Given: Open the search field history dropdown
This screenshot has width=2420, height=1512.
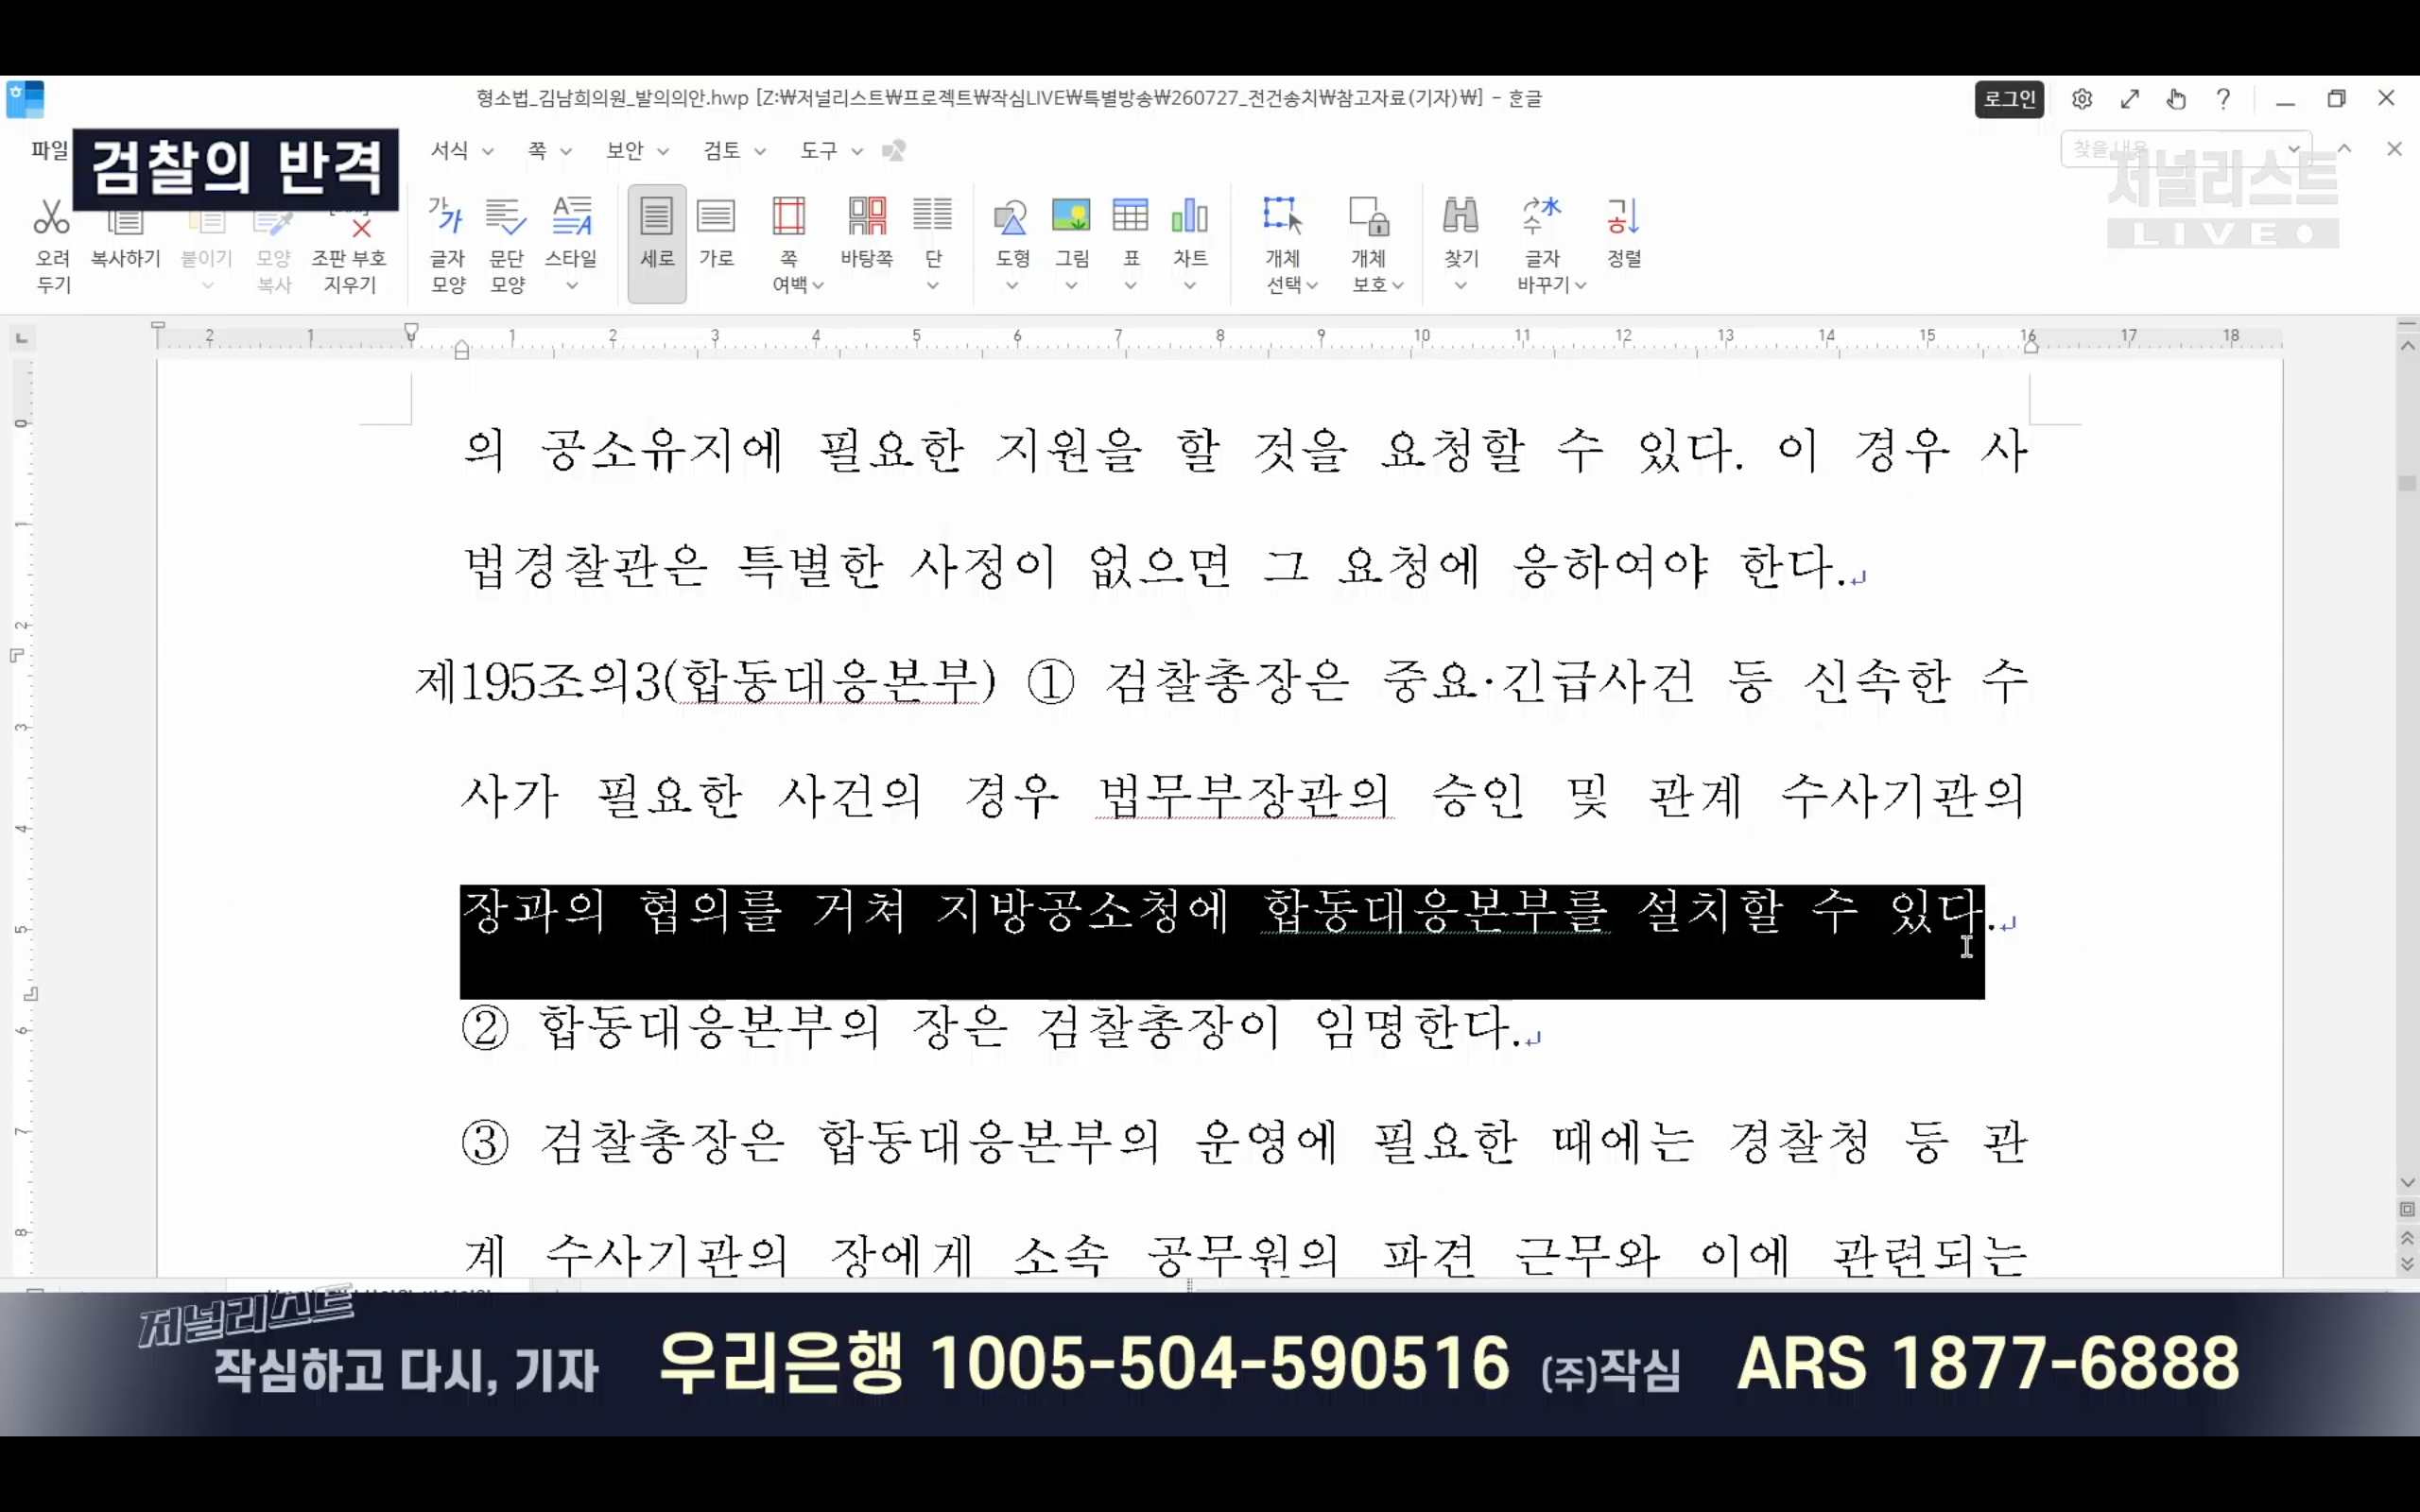Looking at the screenshot, I should [2294, 149].
